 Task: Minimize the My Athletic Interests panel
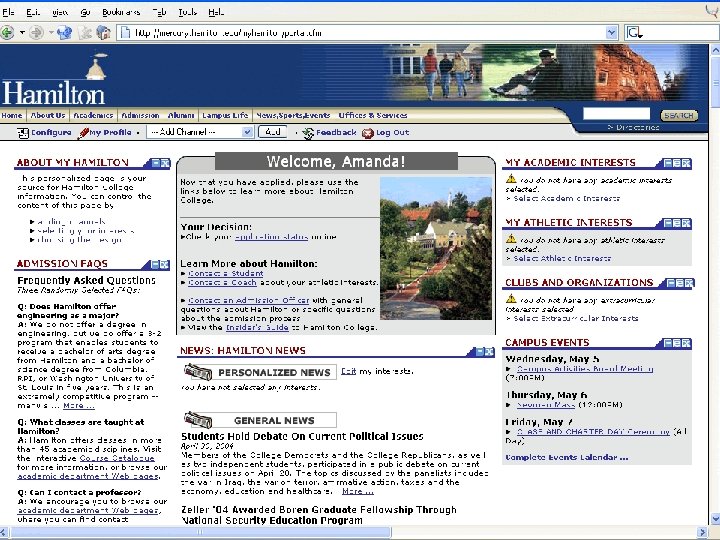(669, 223)
